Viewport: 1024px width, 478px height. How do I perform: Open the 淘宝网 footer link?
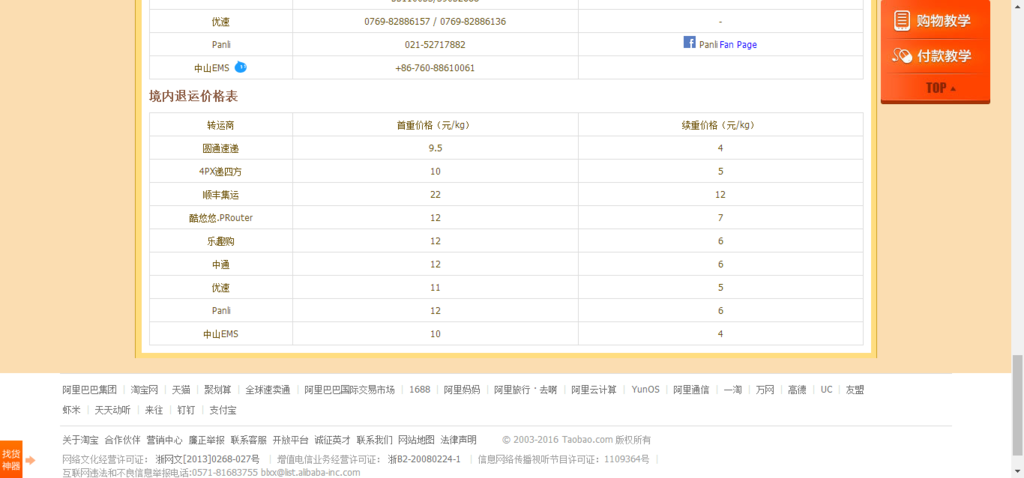pos(144,390)
